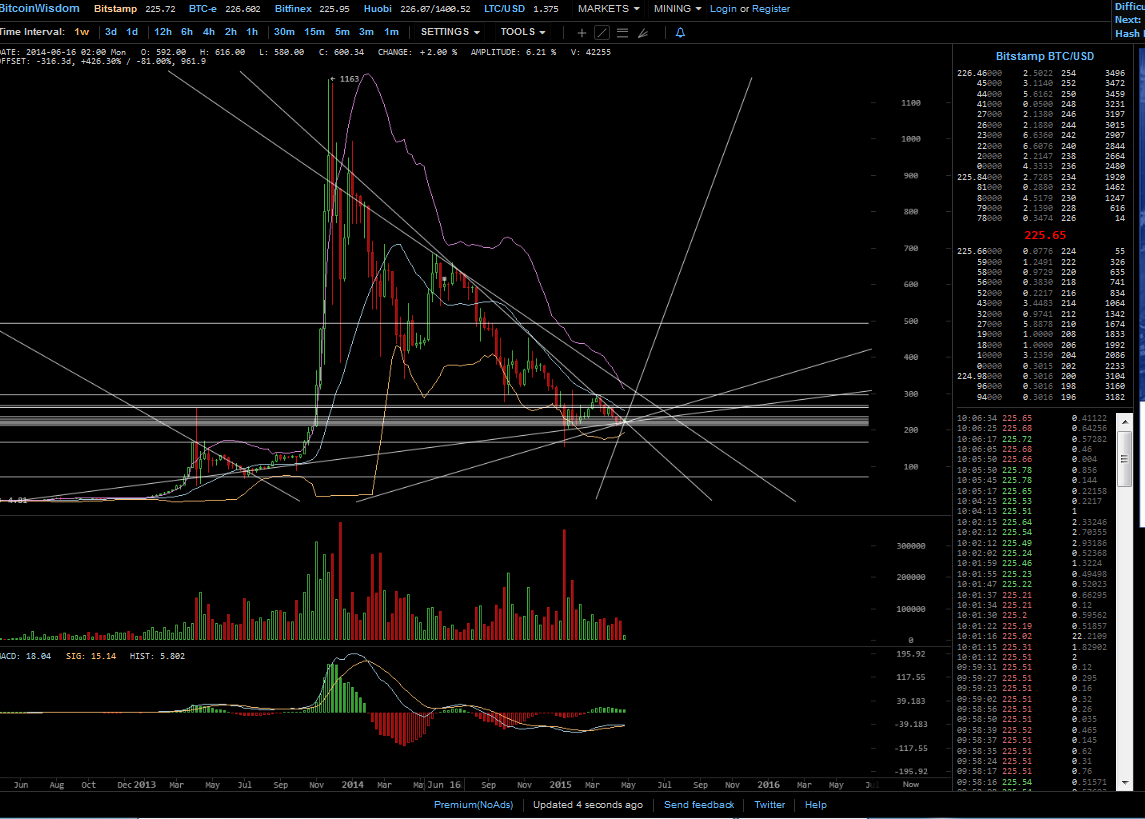
Task: Switch to 1d time interval
Action: (x=132, y=32)
